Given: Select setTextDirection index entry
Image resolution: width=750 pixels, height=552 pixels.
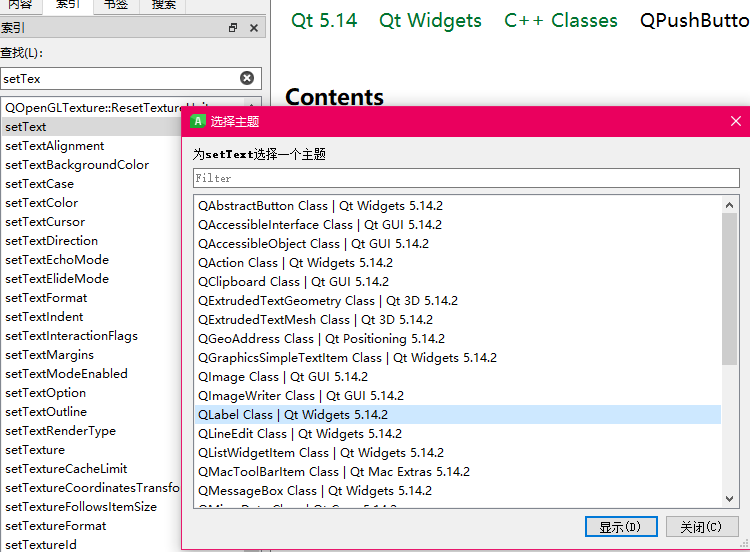Looking at the screenshot, I should (91, 241).
